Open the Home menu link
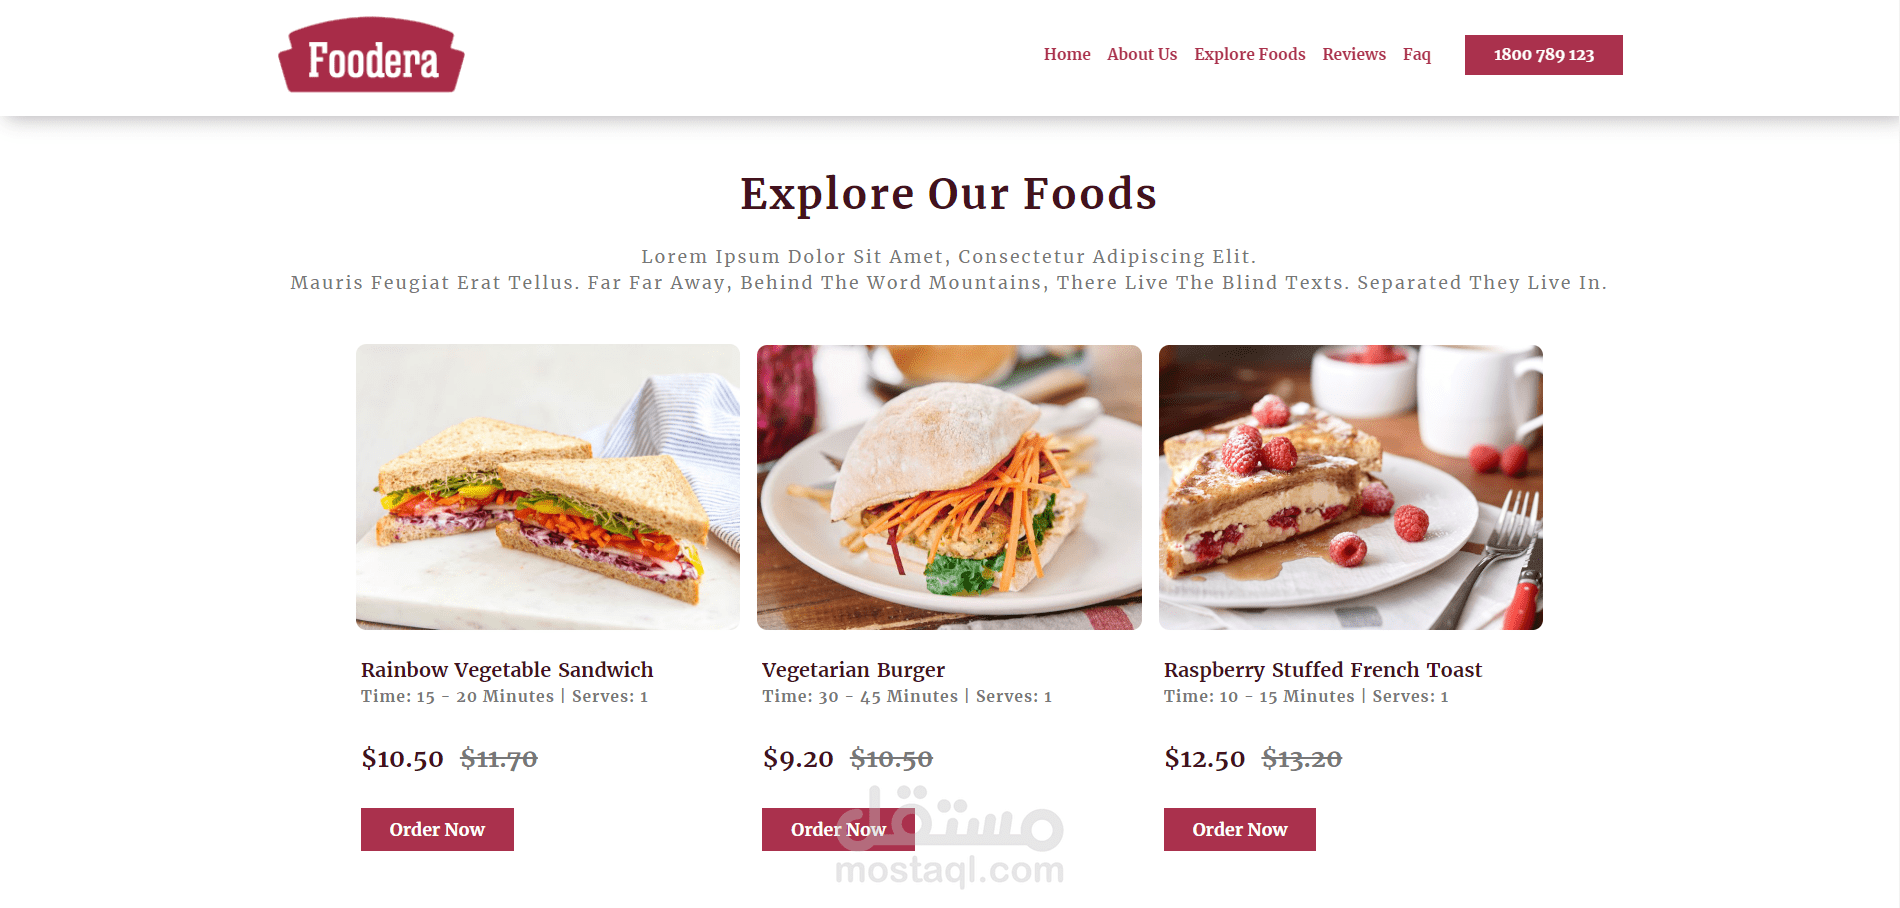The width and height of the screenshot is (1900, 908). pyautogui.click(x=1067, y=54)
